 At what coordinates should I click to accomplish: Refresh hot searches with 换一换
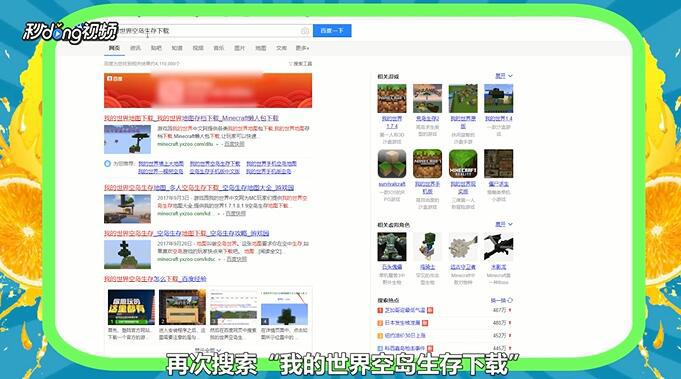pyautogui.click(x=502, y=300)
